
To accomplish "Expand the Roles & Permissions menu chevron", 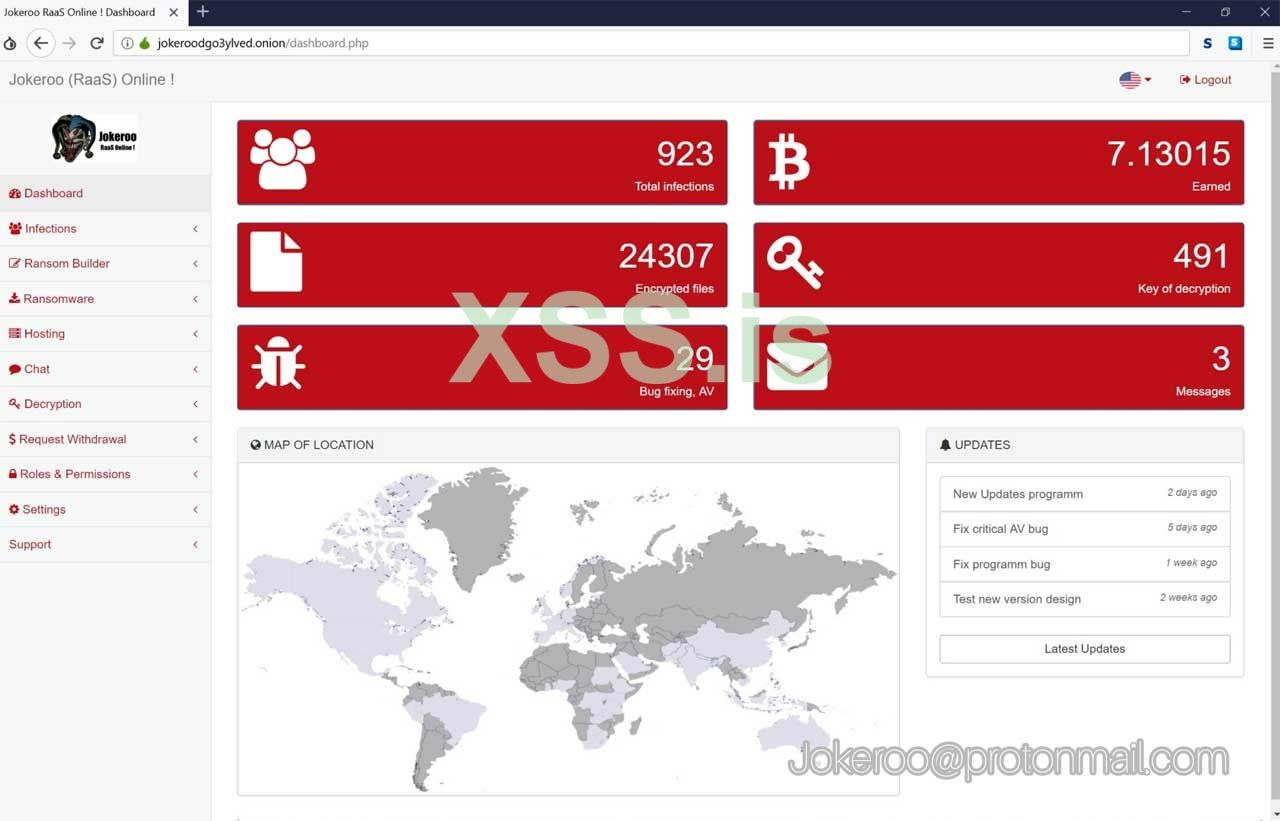I will pyautogui.click(x=195, y=474).
